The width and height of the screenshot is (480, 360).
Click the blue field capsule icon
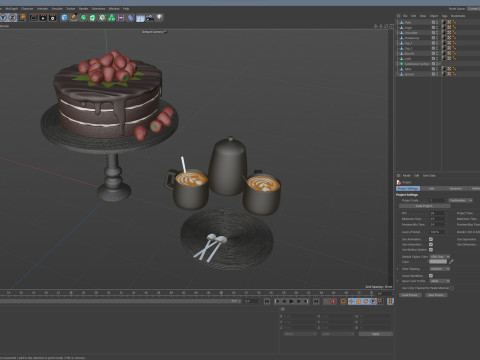pos(130,17)
